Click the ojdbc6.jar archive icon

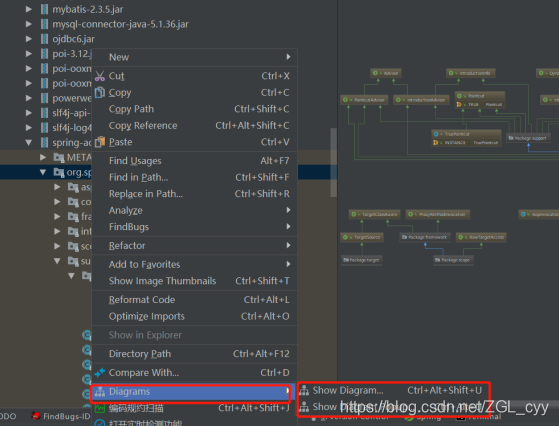tap(45, 39)
